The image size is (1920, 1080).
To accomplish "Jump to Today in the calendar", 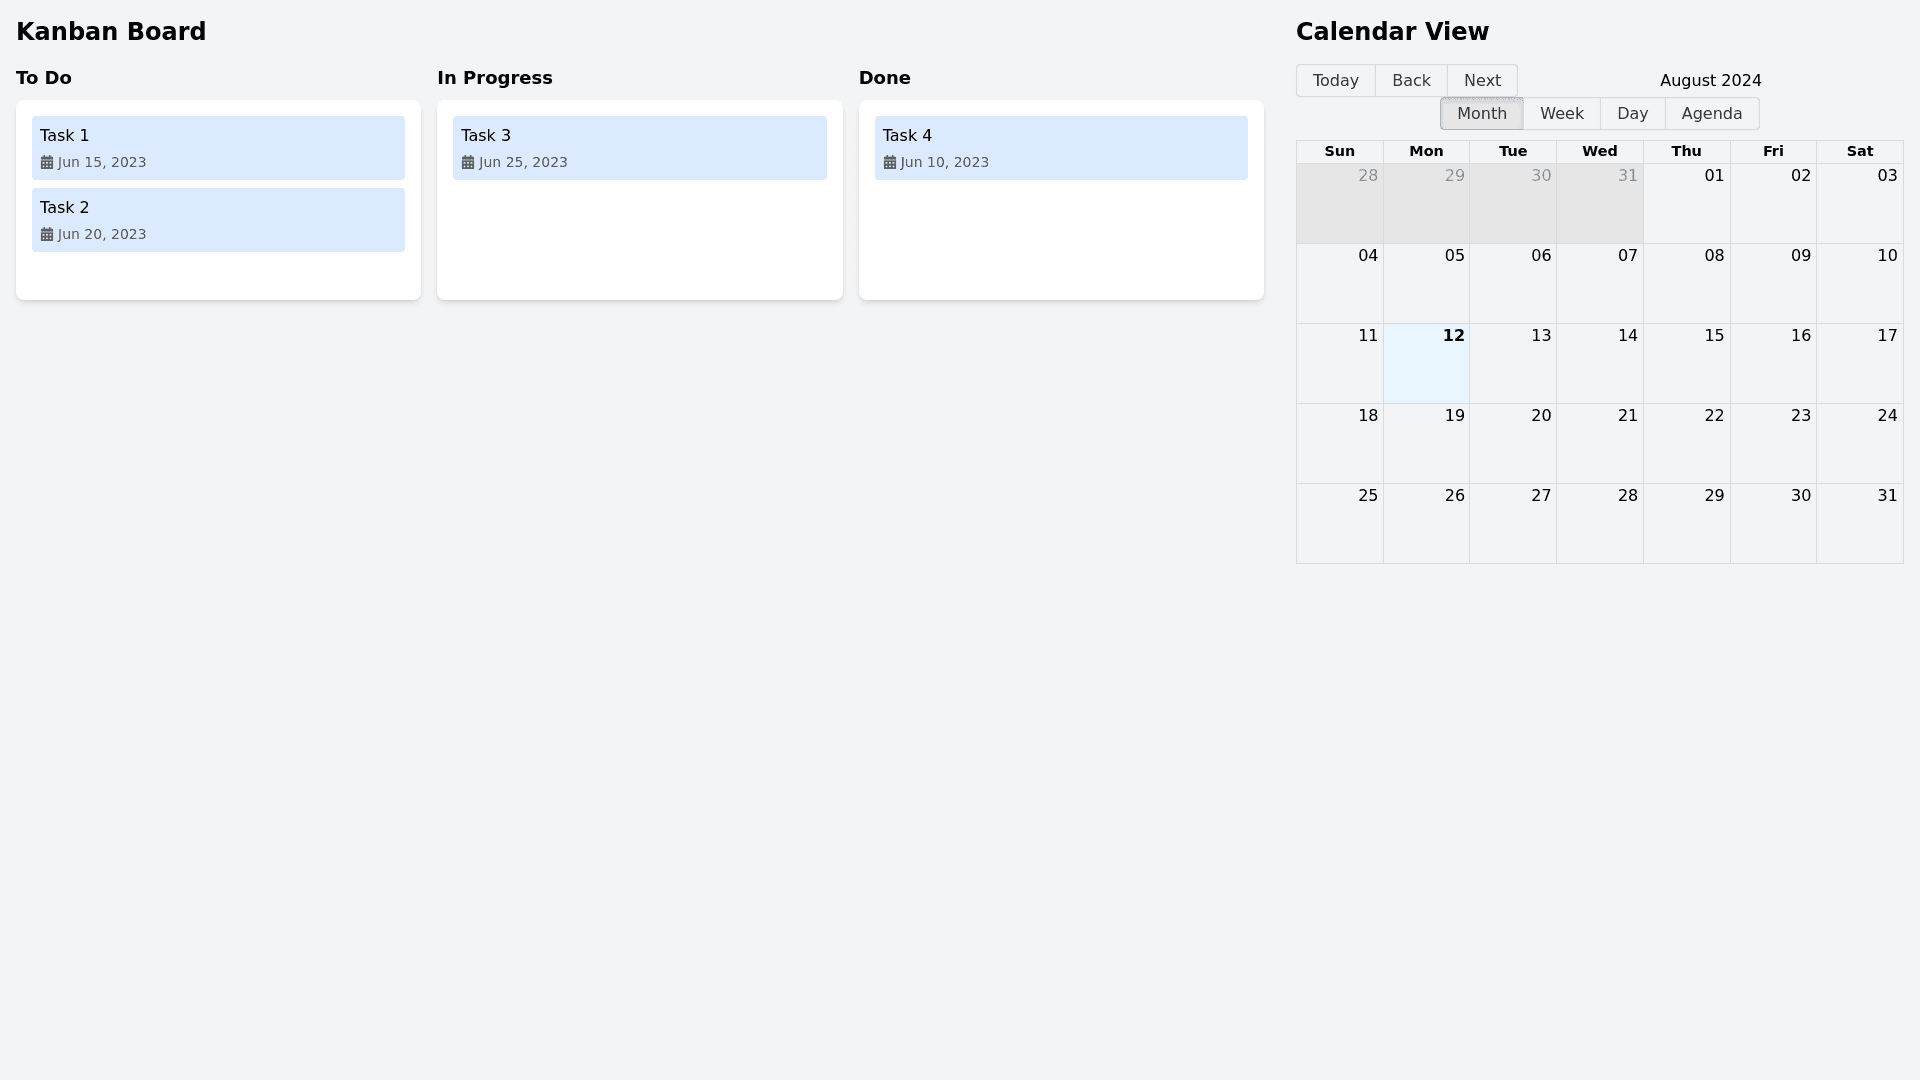I will point(1335,81).
